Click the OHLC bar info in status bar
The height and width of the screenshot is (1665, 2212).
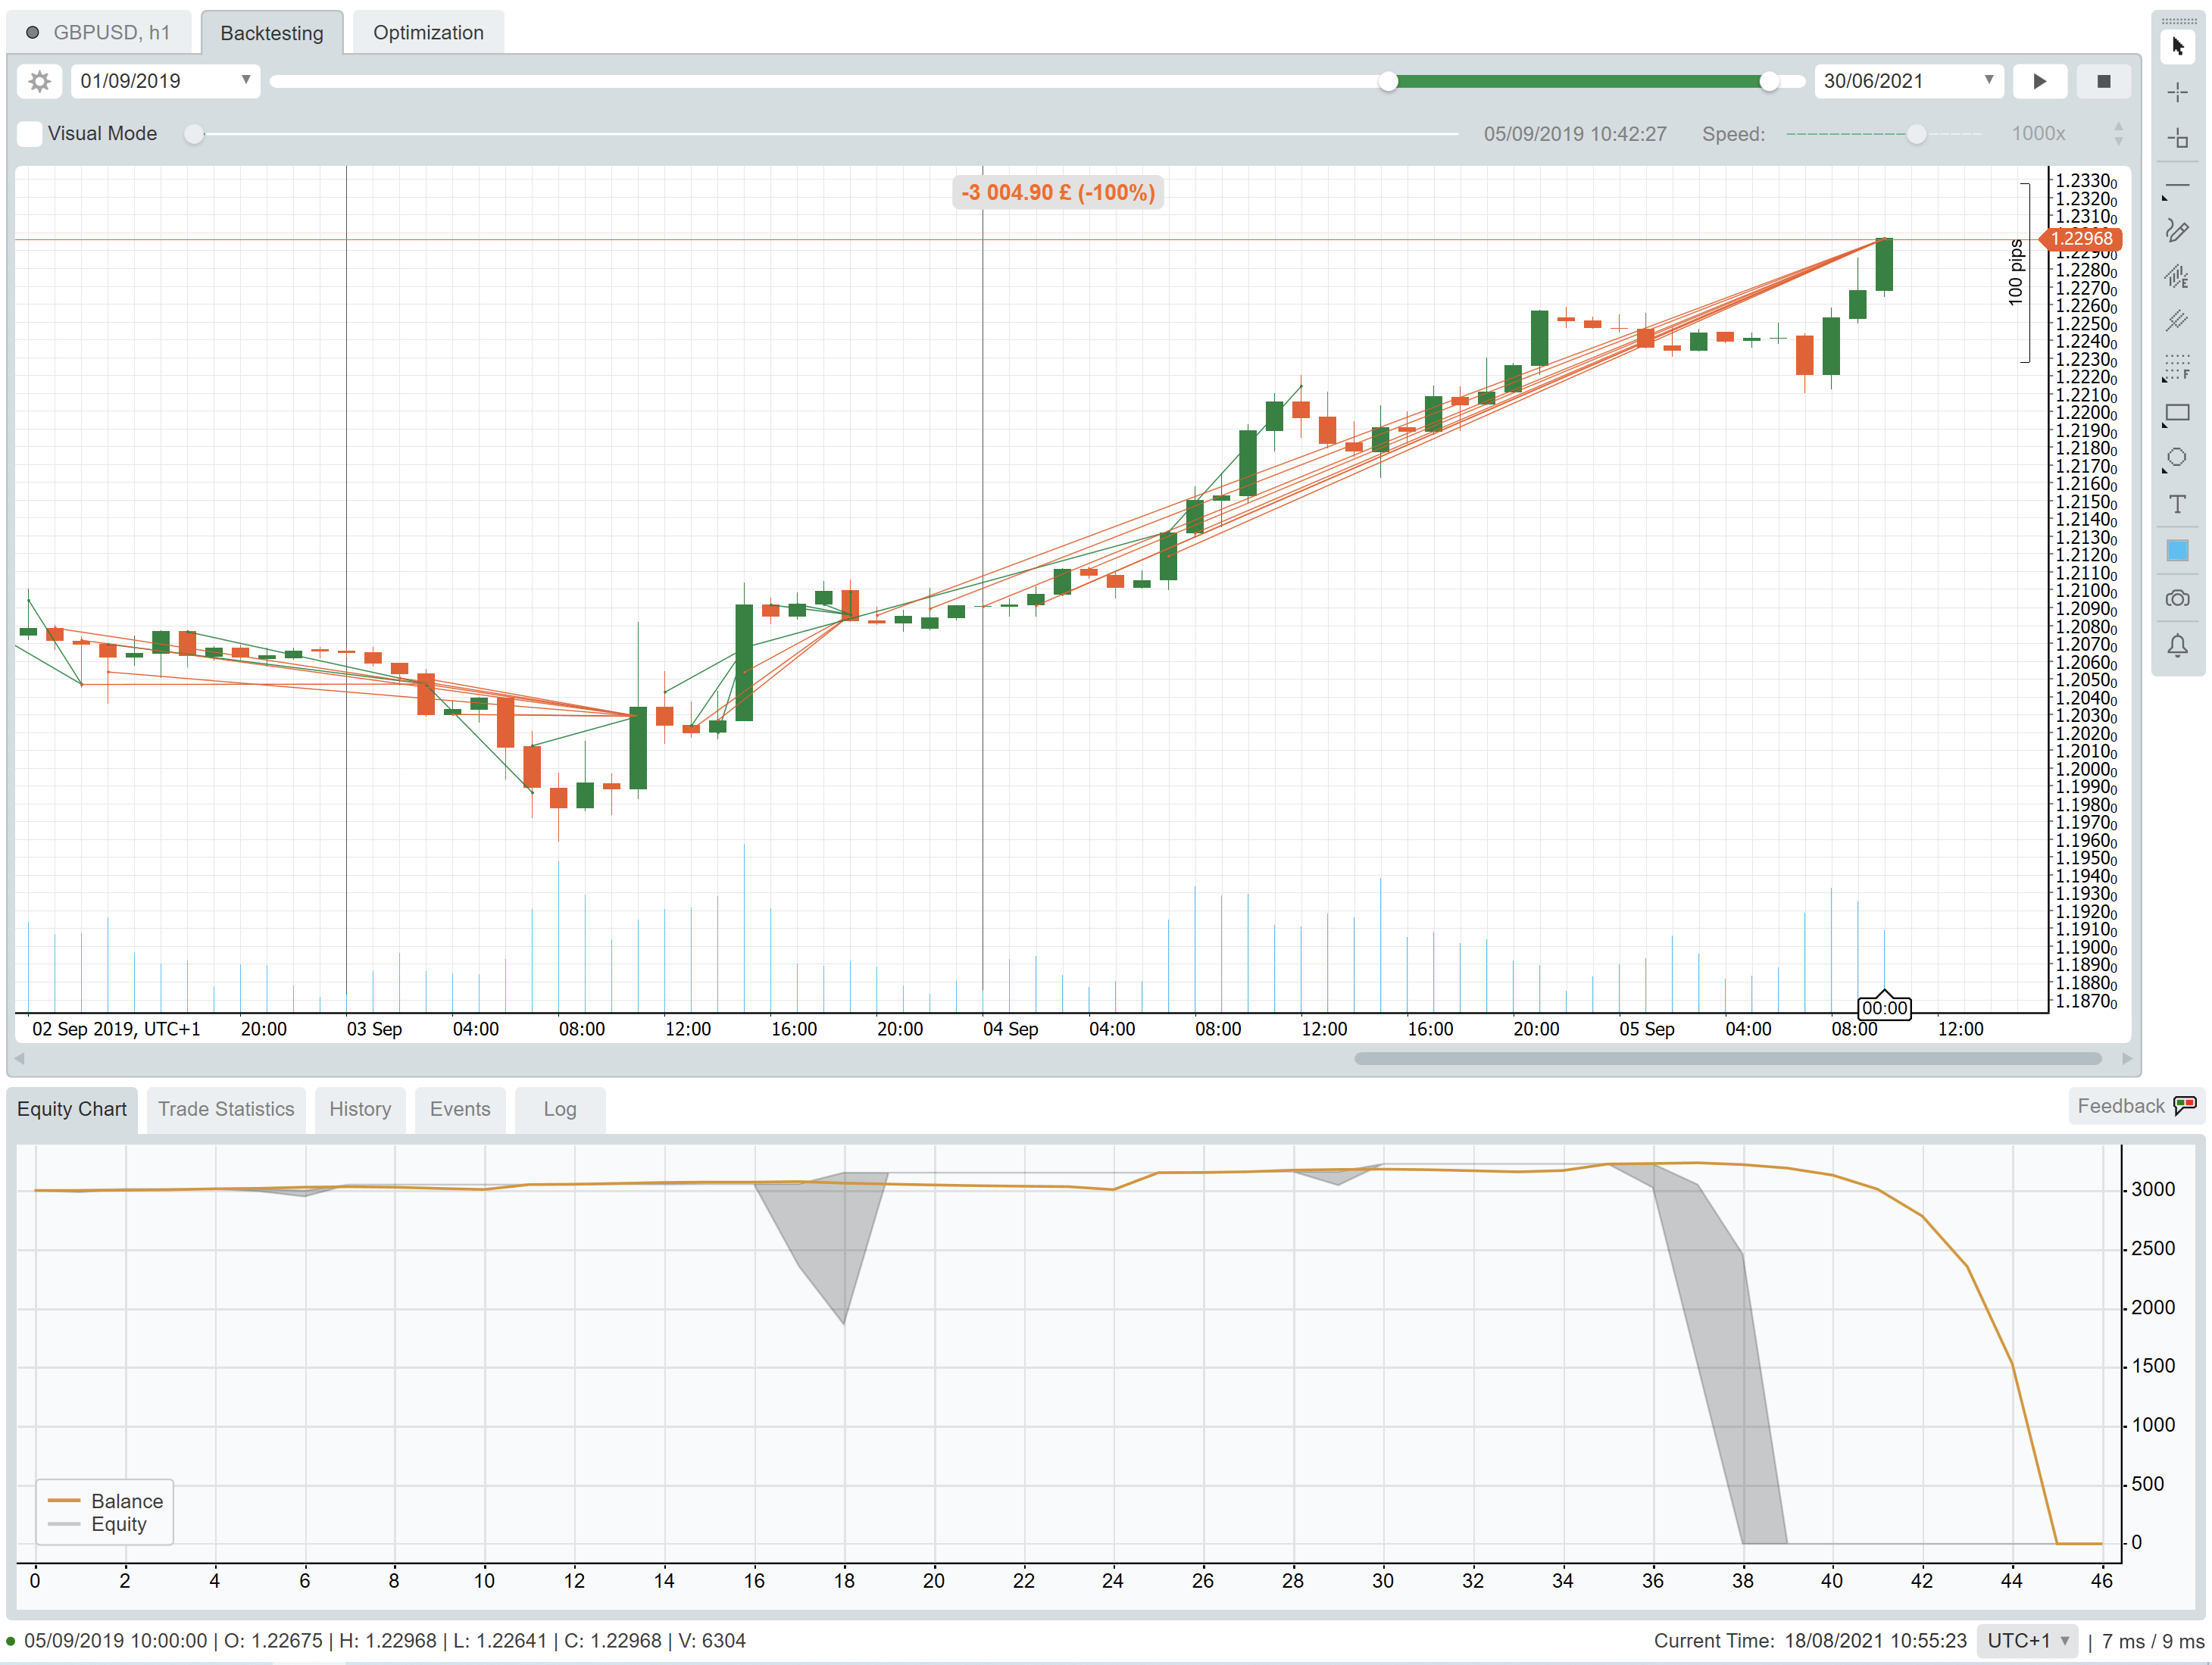[x=385, y=1641]
